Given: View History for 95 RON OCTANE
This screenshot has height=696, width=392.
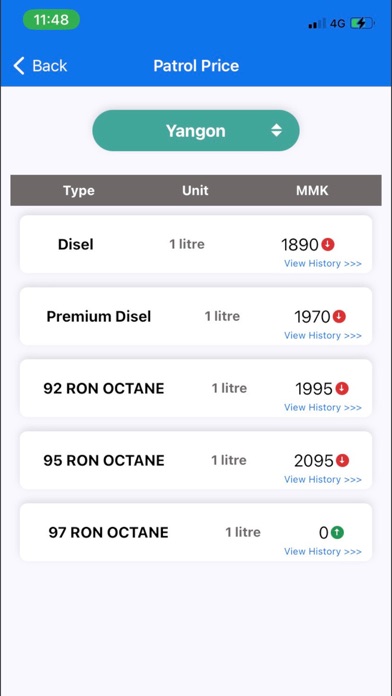Looking at the screenshot, I should [x=323, y=479].
